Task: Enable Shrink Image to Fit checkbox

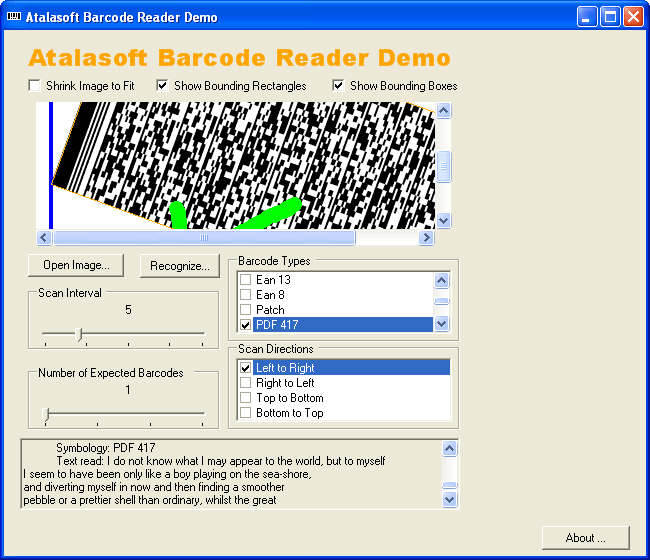Action: point(34,86)
